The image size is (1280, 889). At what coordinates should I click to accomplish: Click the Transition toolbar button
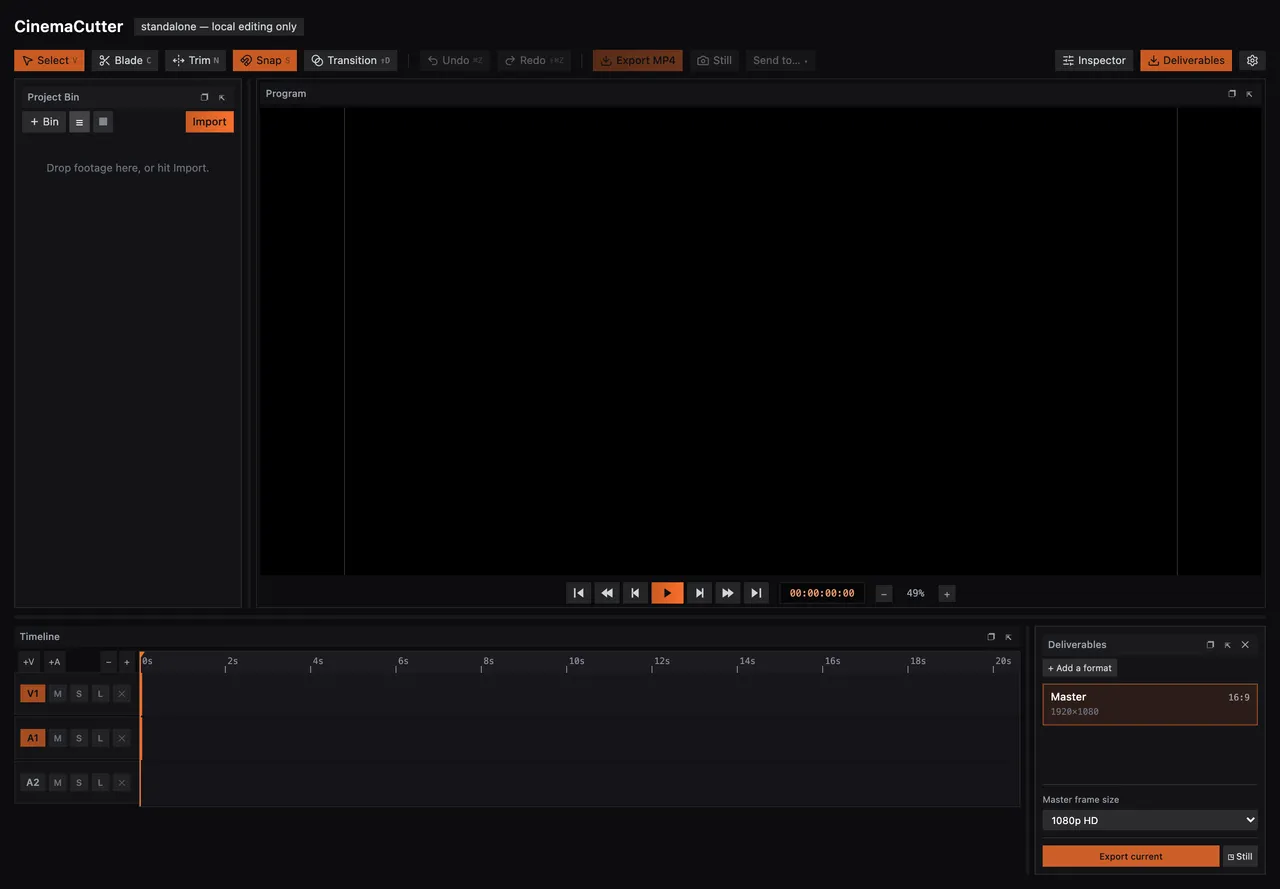tap(350, 60)
